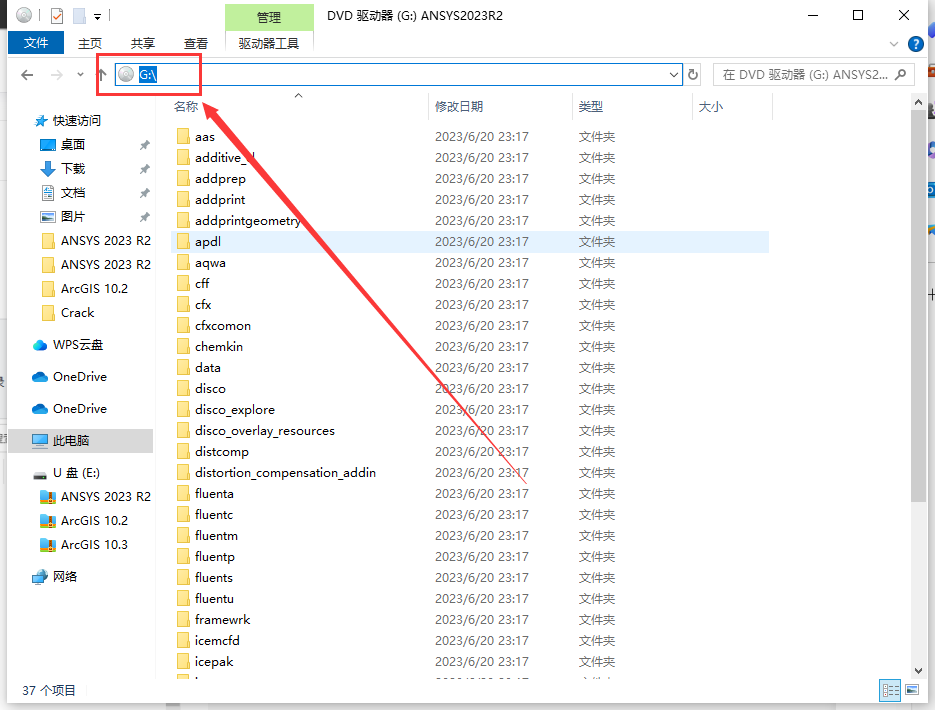This screenshot has width=935, height=710.
Task: Open ArcGIS 10.3 archive under U 盘
Action: click(x=83, y=544)
